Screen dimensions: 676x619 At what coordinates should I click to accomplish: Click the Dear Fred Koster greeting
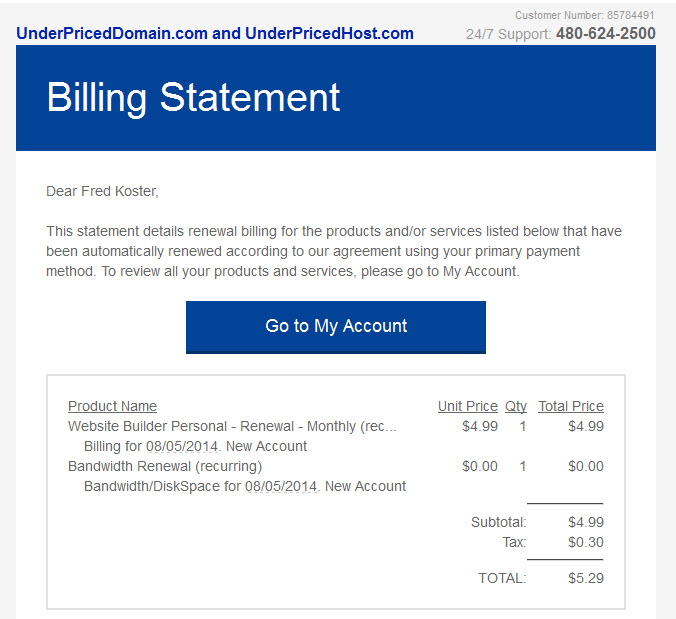click(103, 191)
